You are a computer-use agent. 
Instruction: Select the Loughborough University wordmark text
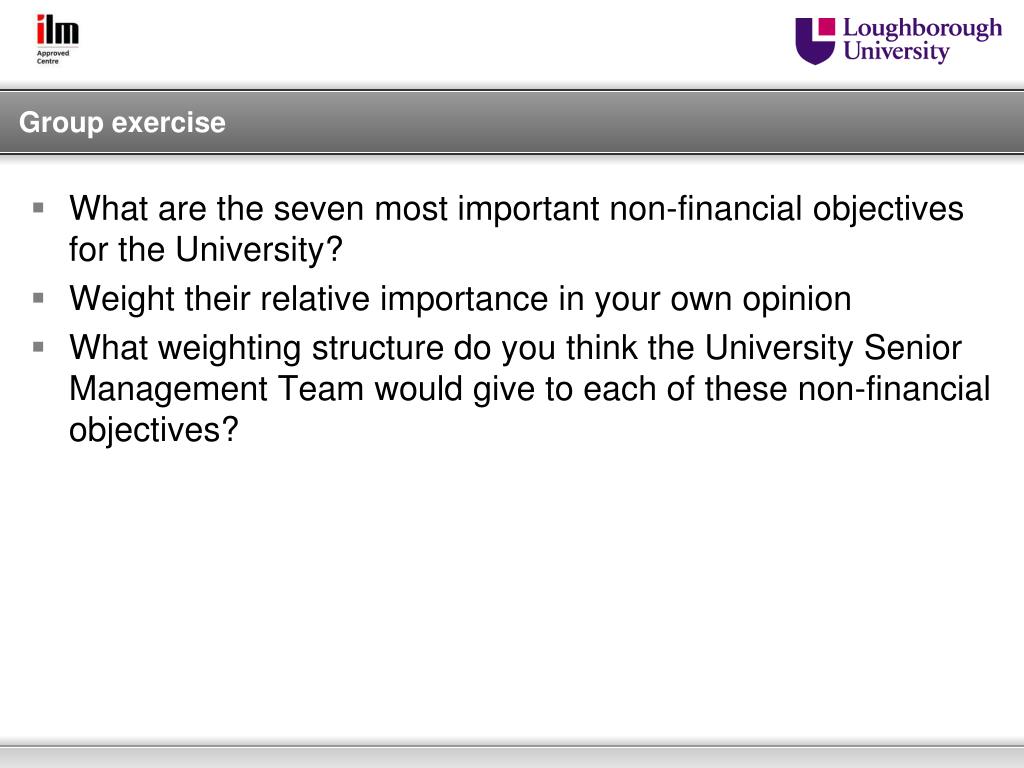pos(922,40)
